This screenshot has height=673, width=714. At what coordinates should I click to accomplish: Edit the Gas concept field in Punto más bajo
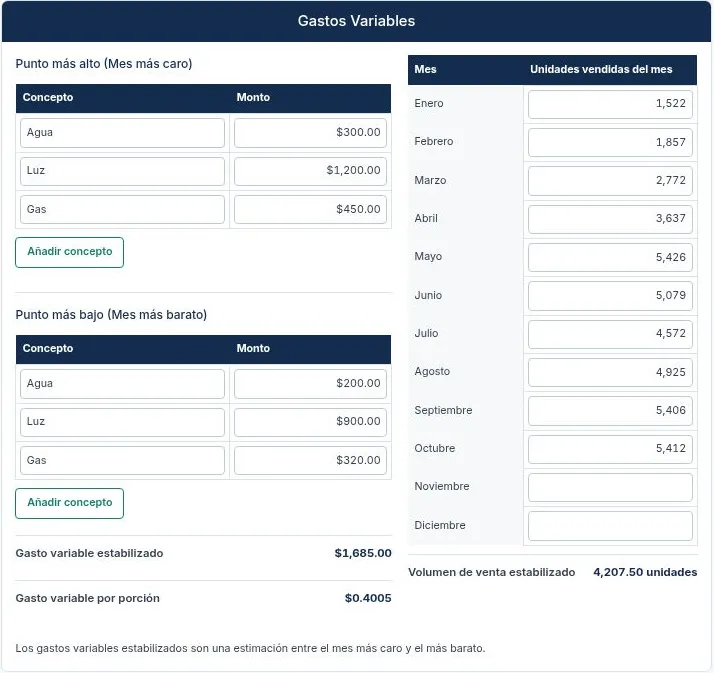(x=122, y=460)
